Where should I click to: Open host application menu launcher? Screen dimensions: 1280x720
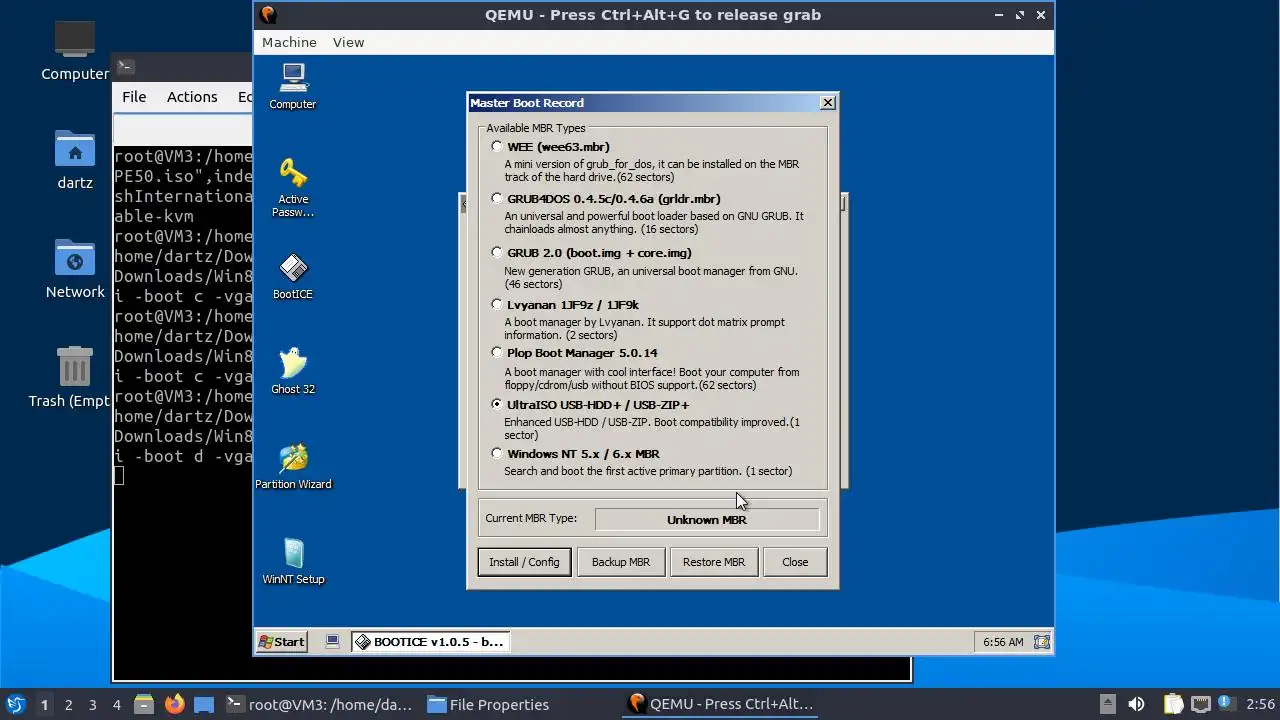pos(16,705)
